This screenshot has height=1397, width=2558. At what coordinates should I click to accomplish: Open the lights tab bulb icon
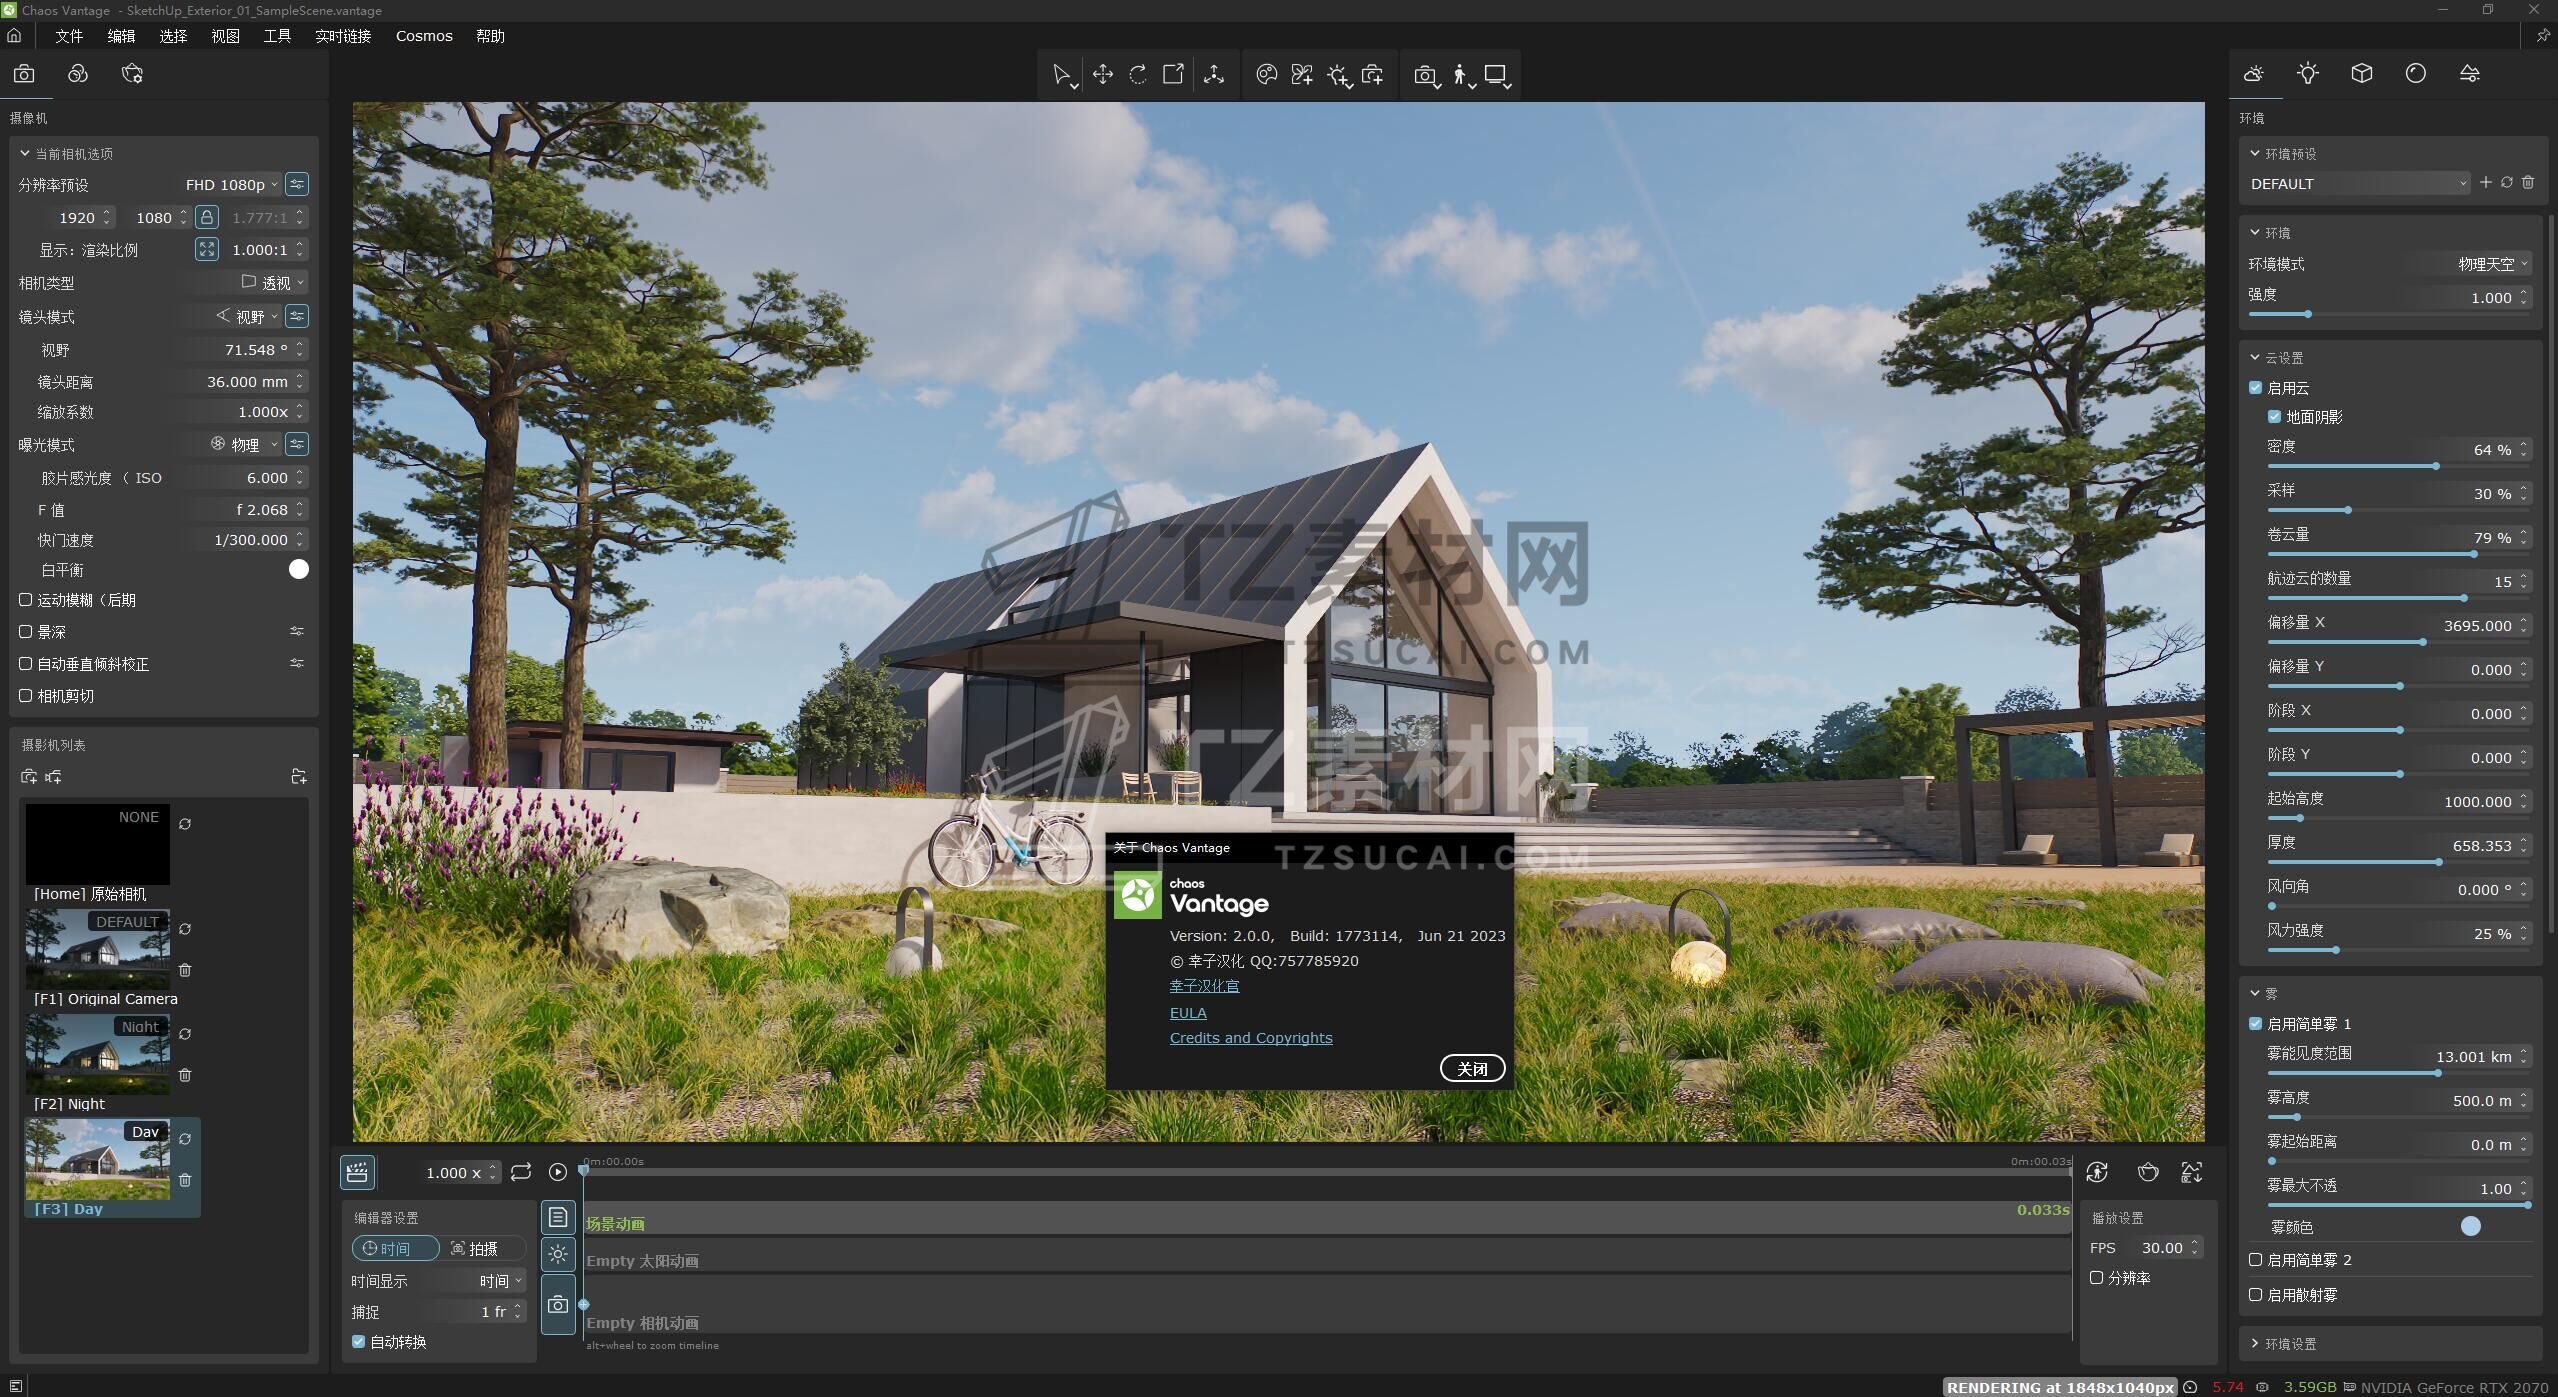(x=2307, y=73)
